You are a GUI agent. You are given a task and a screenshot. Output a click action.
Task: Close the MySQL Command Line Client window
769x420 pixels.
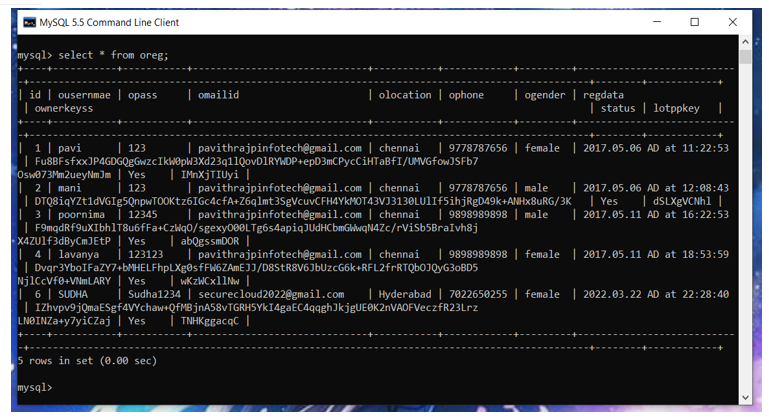(x=733, y=22)
